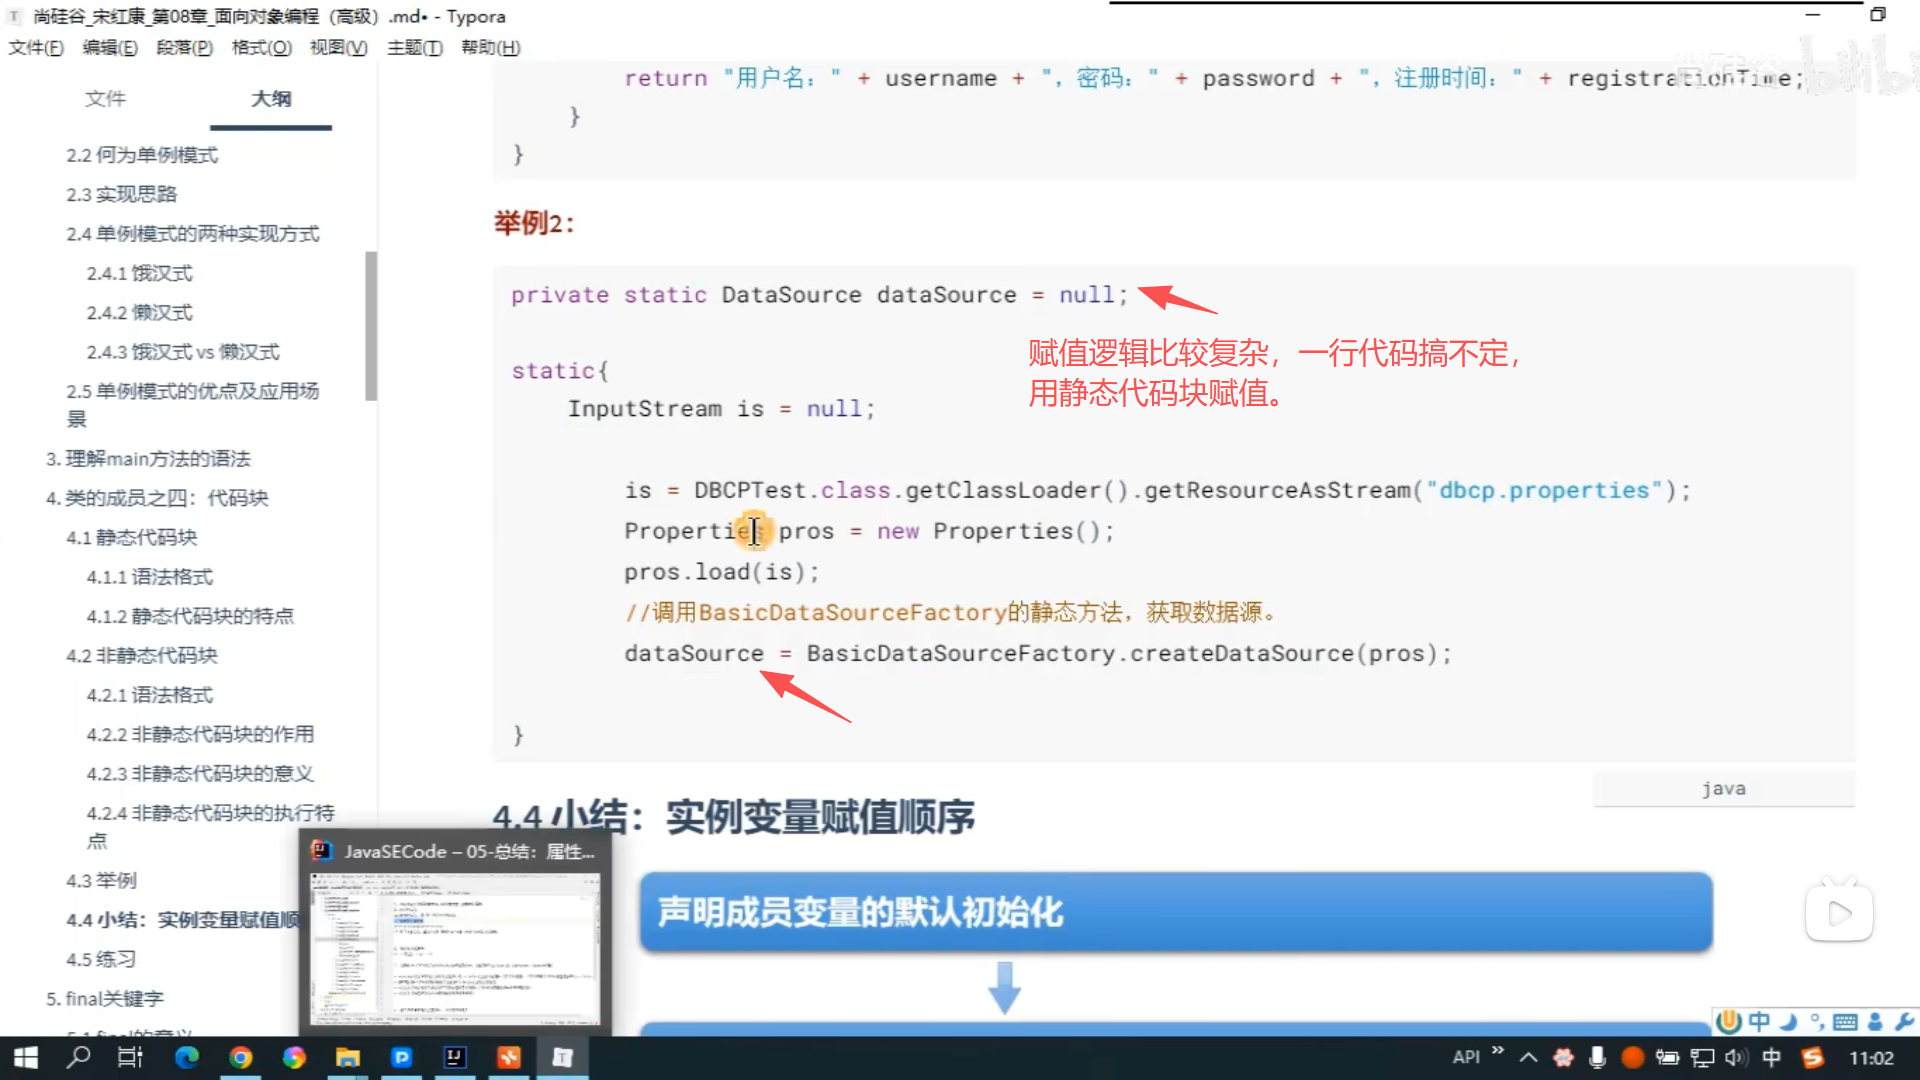
Task: Switch to the 文件 sidebar tab
Action: pos(105,98)
